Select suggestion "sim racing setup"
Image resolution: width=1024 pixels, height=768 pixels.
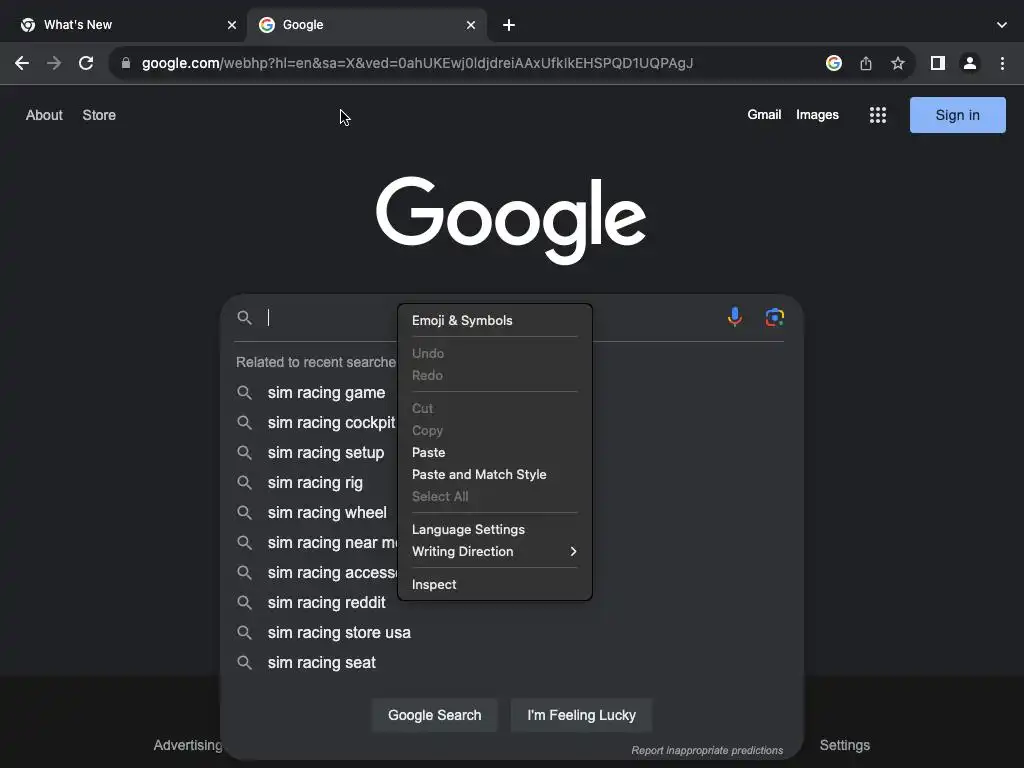(x=326, y=453)
